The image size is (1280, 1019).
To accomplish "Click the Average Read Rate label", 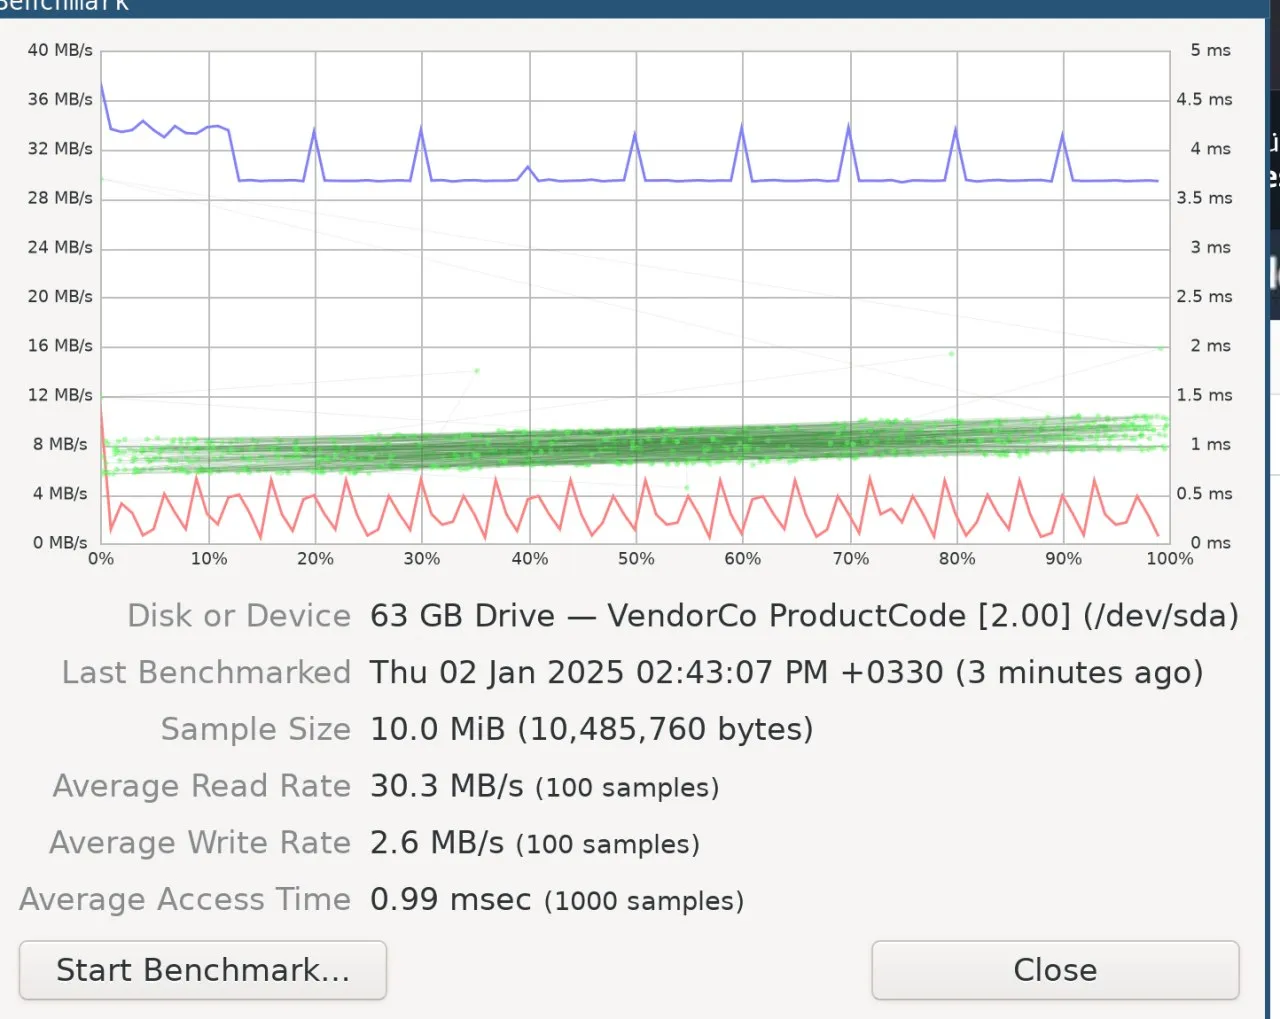I will click(202, 787).
